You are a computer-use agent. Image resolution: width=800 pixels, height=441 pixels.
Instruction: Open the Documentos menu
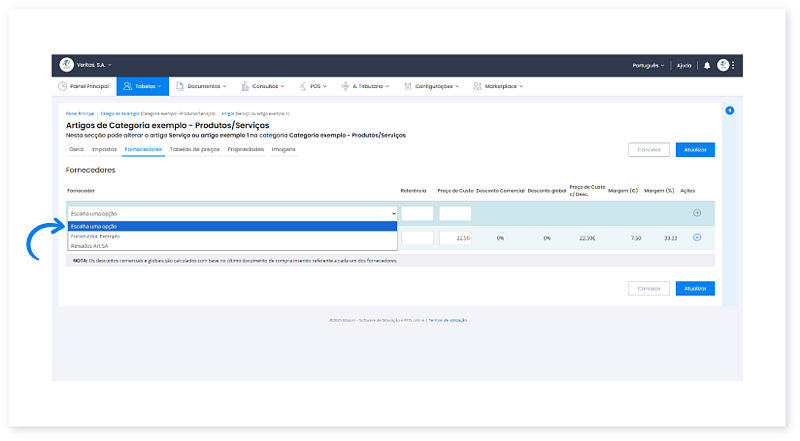pyautogui.click(x=205, y=86)
